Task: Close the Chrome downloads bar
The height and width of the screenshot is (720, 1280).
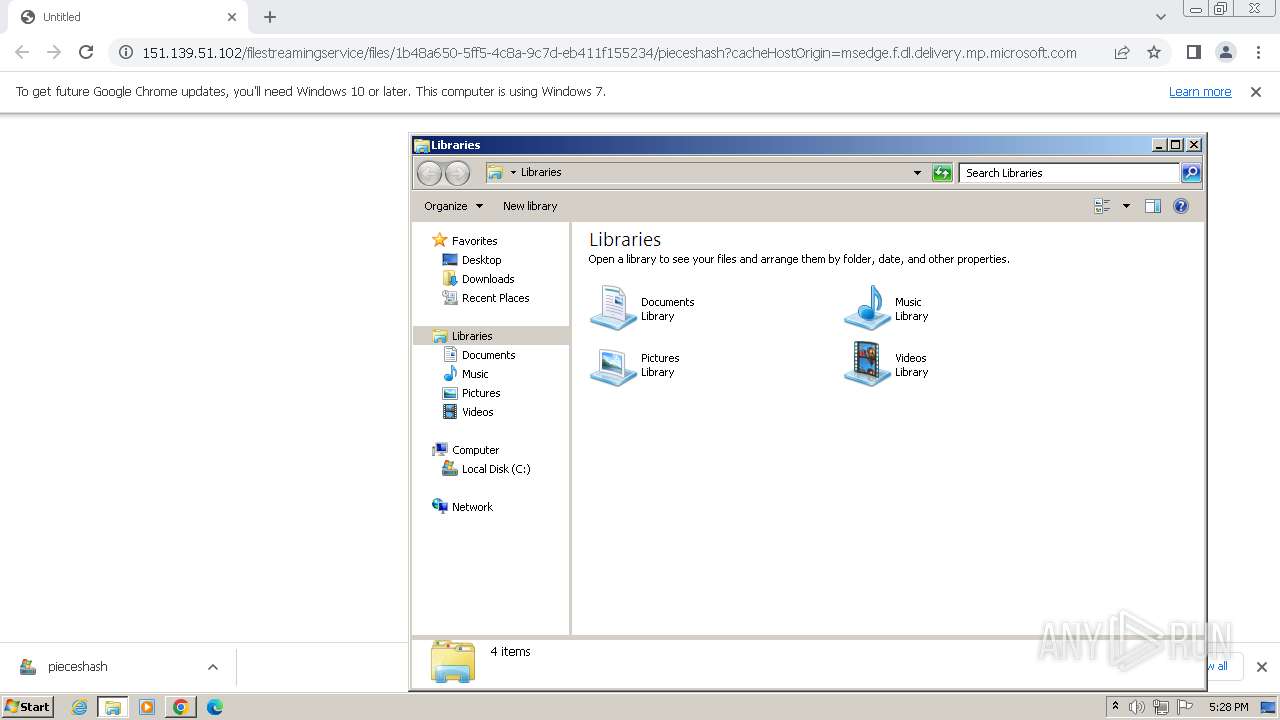Action: coord(1261,667)
